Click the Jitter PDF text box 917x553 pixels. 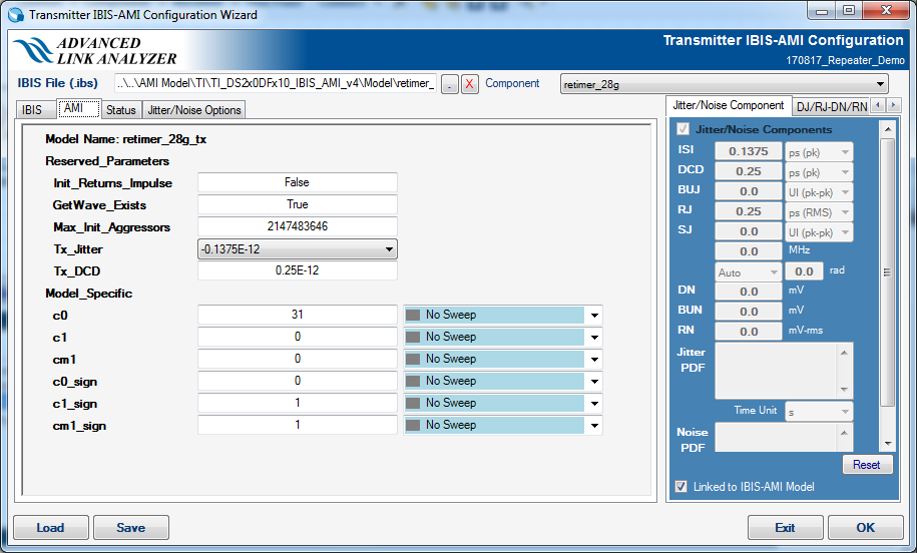[x=784, y=371]
